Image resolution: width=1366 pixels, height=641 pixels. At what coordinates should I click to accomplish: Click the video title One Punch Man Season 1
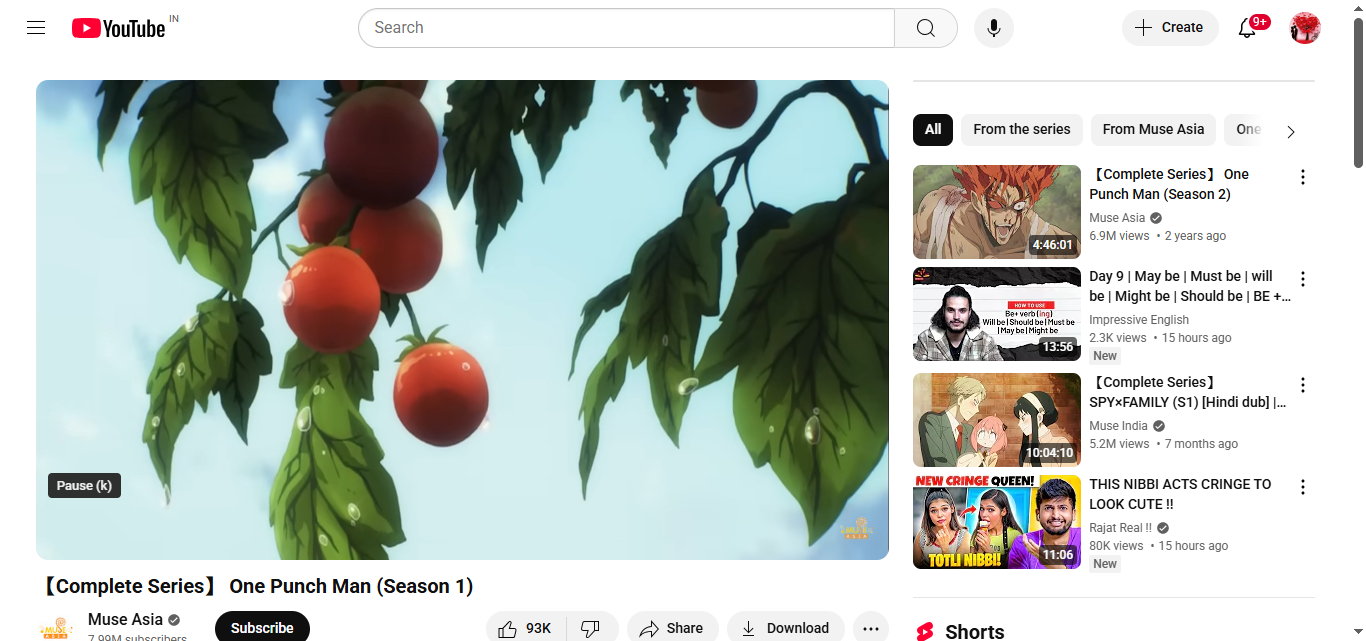click(255, 586)
